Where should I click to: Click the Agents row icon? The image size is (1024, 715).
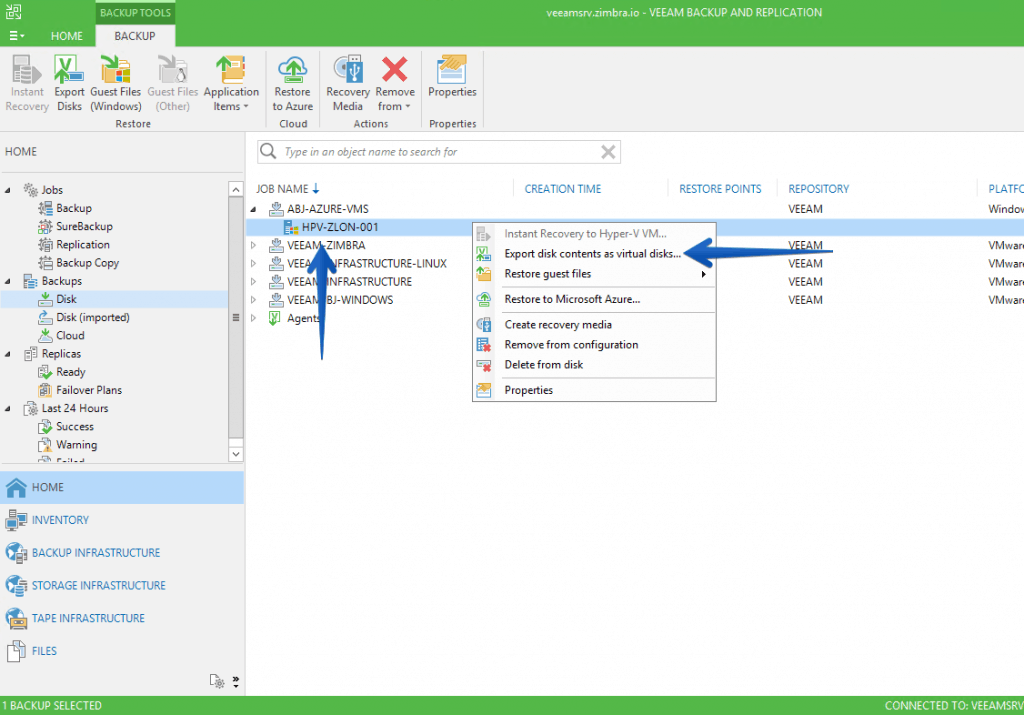(x=275, y=318)
